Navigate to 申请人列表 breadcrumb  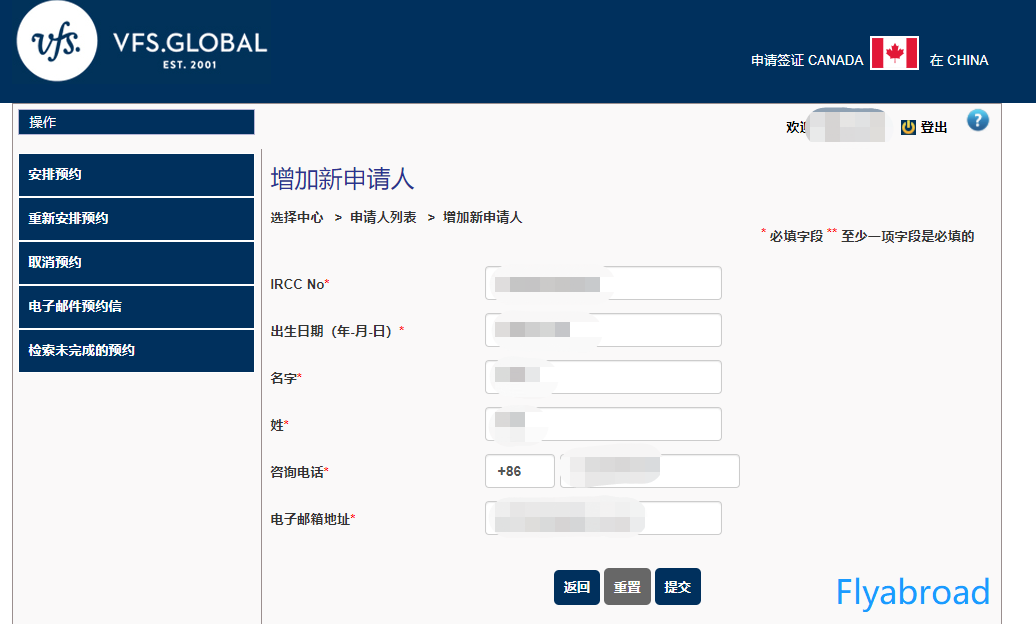pyautogui.click(x=383, y=217)
